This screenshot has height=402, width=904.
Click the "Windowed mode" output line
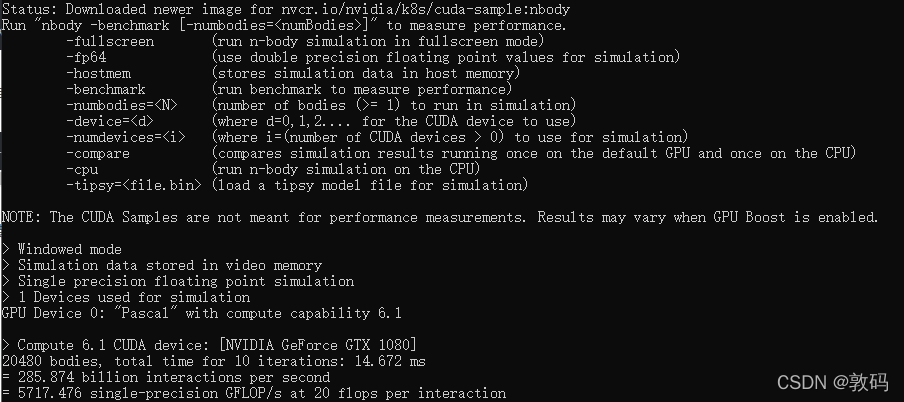(69, 249)
